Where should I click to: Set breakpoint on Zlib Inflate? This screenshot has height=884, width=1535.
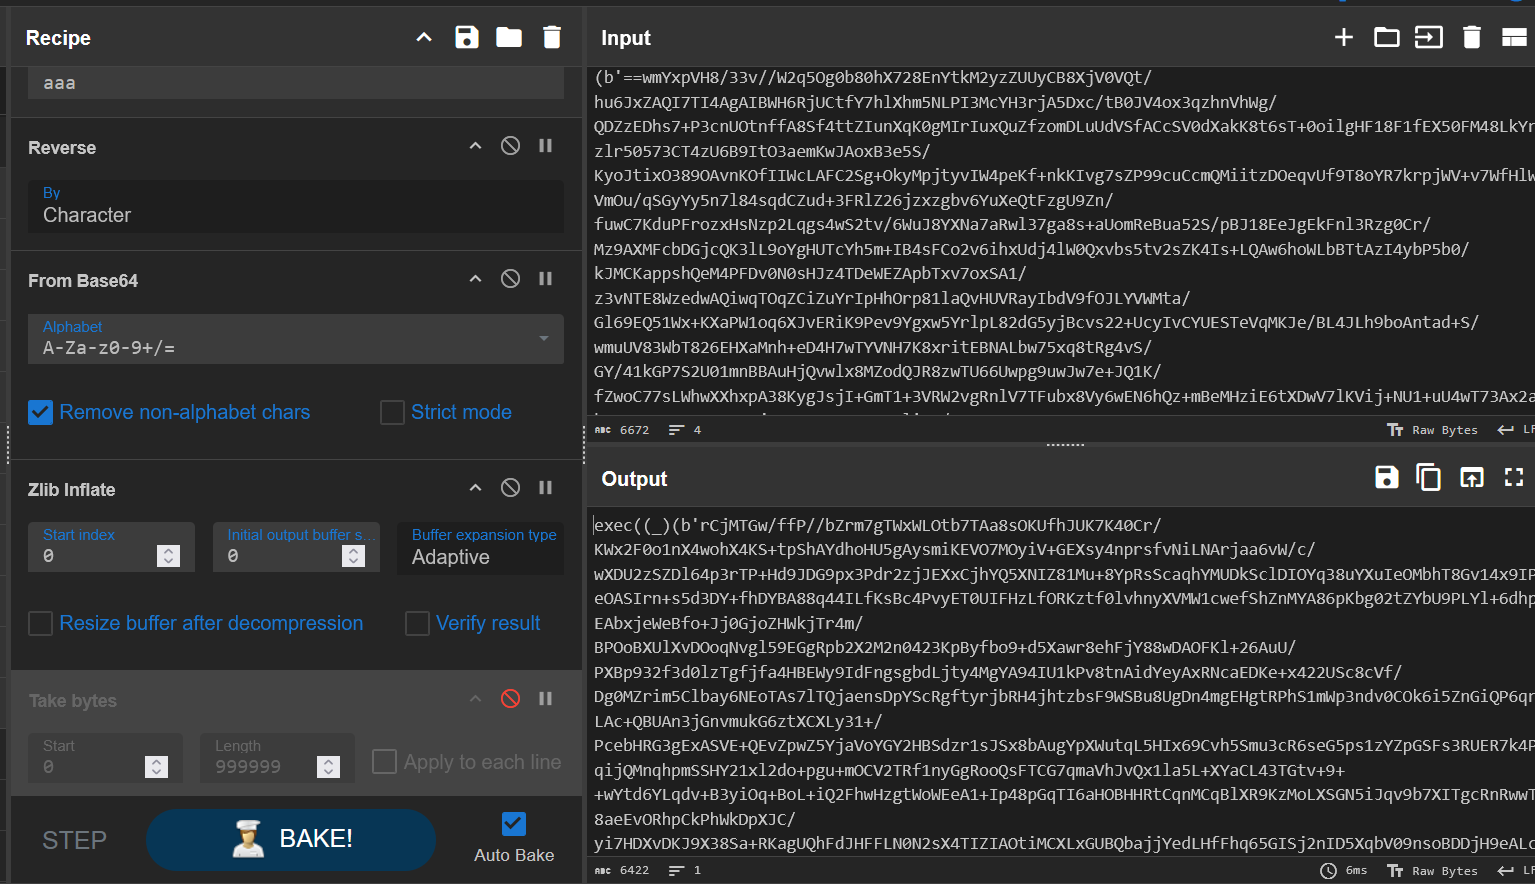[x=546, y=488]
